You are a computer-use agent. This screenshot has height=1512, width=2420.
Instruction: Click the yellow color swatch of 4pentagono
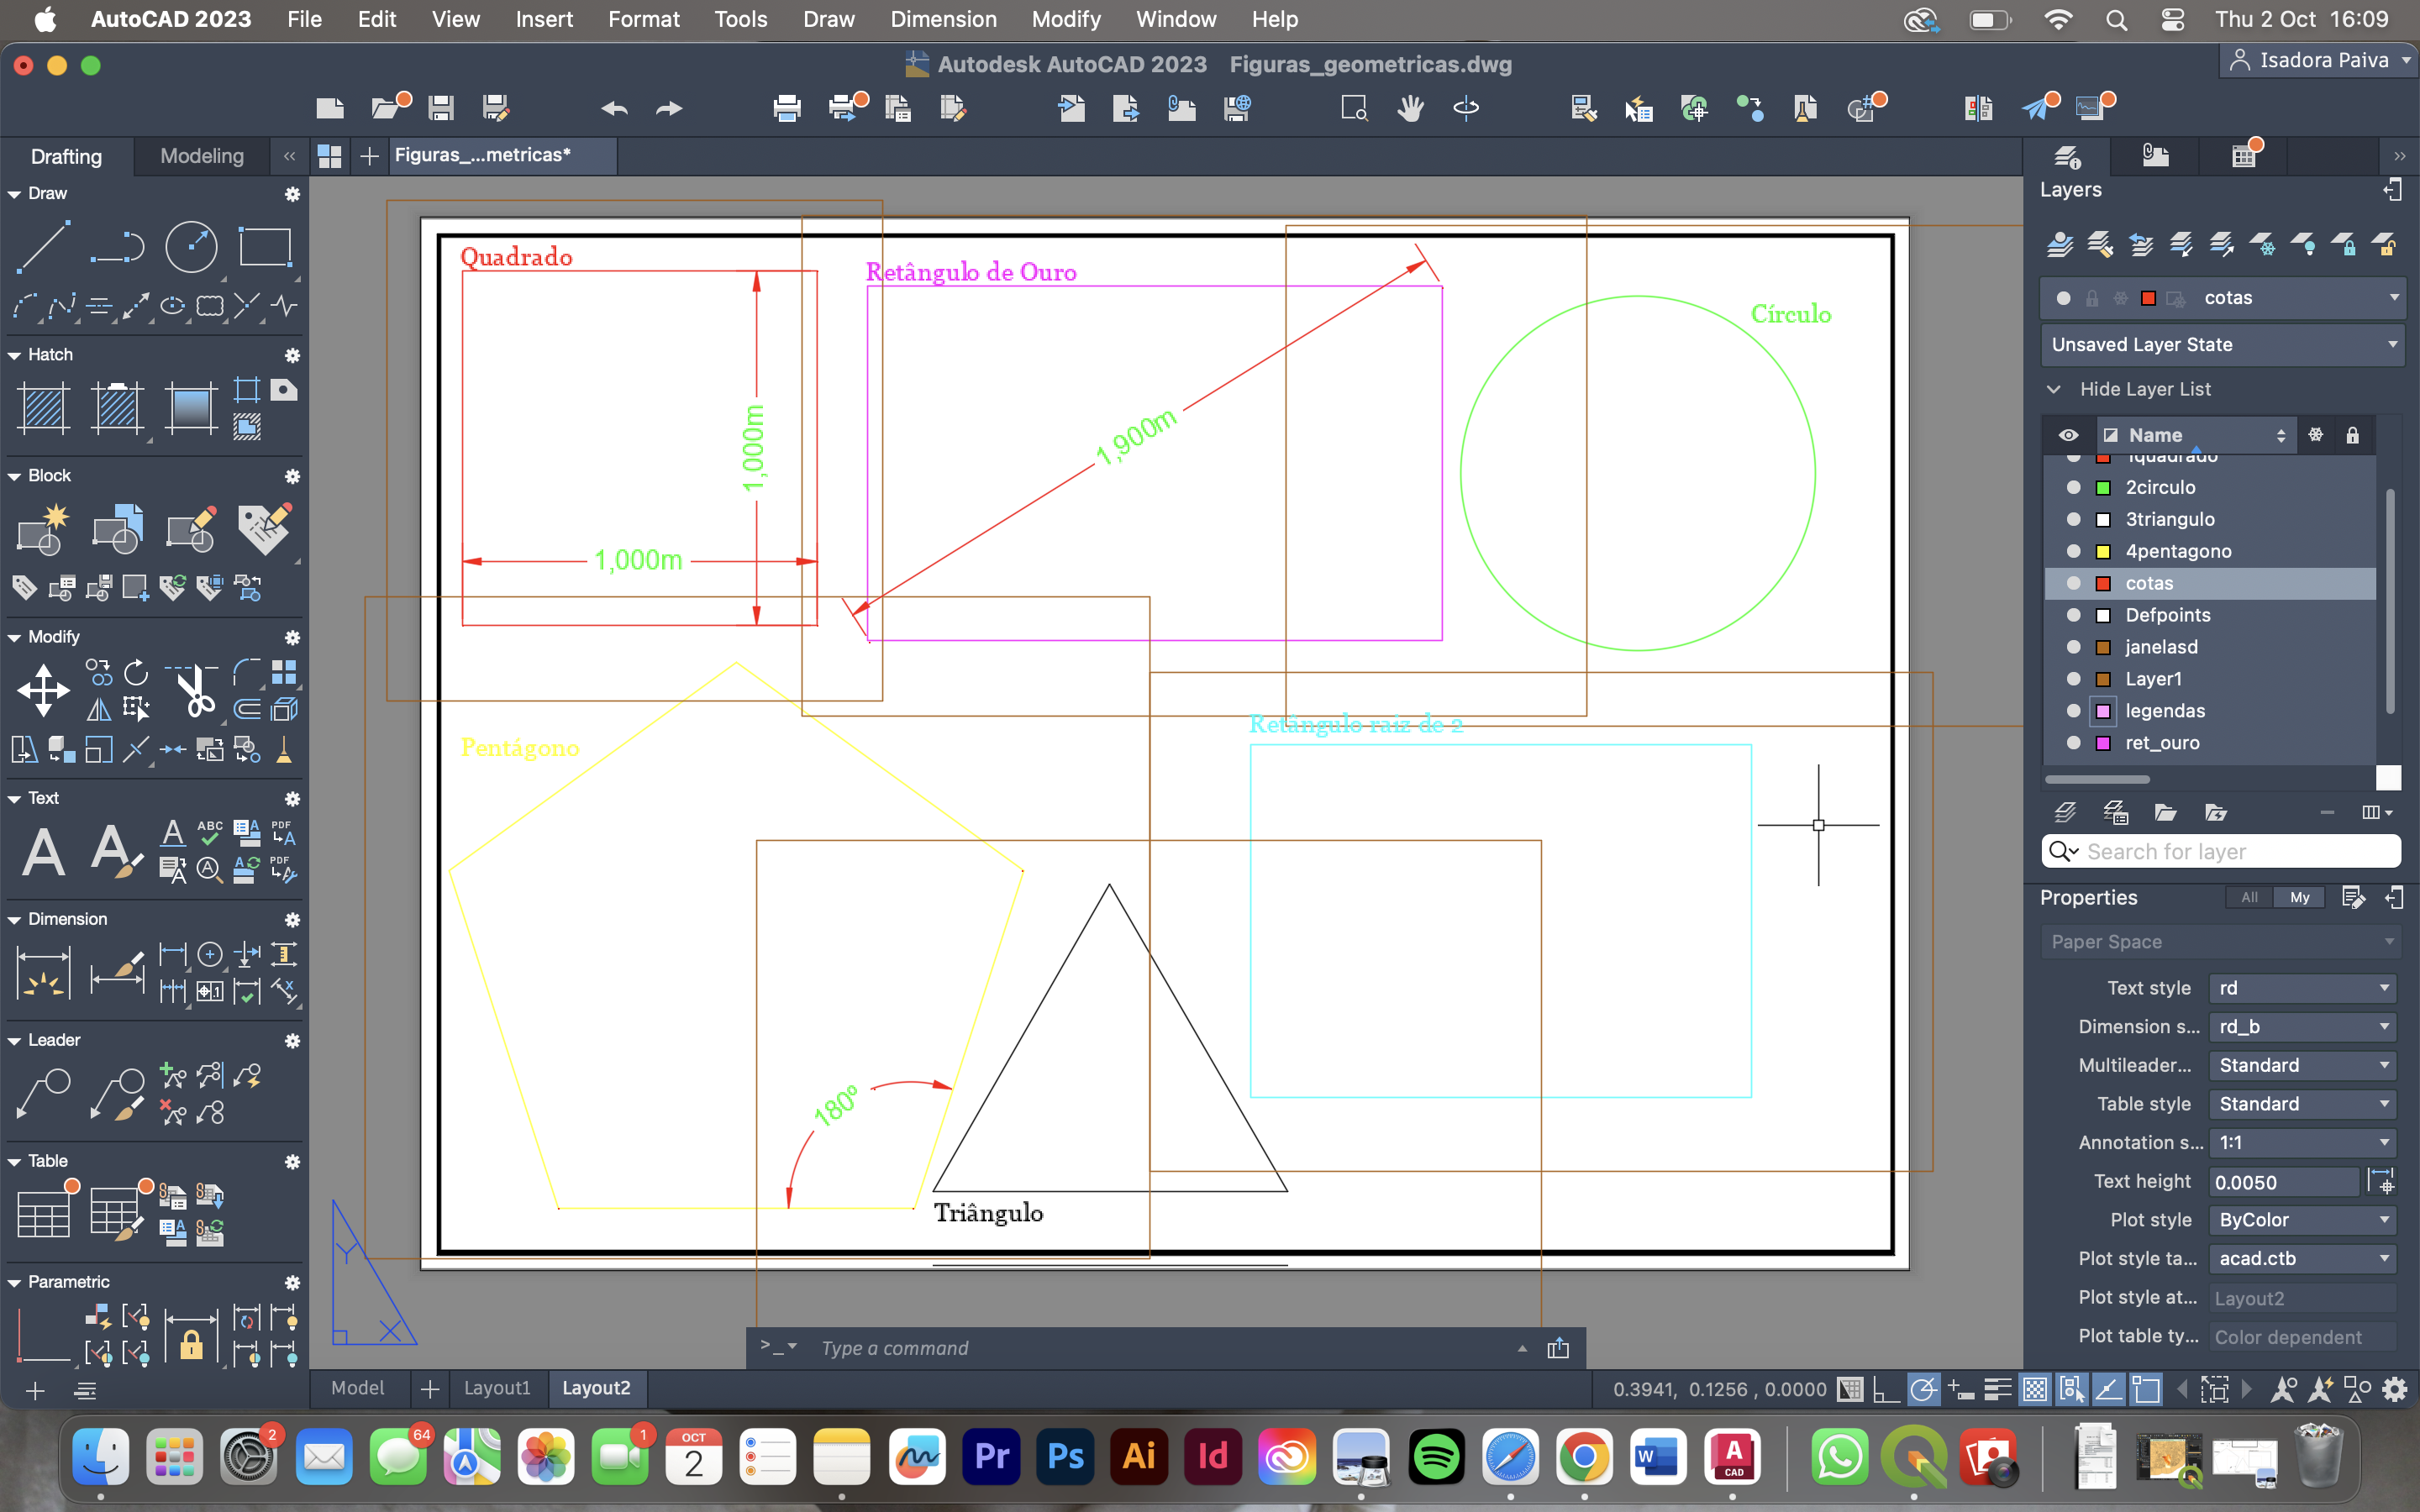pos(2103,551)
